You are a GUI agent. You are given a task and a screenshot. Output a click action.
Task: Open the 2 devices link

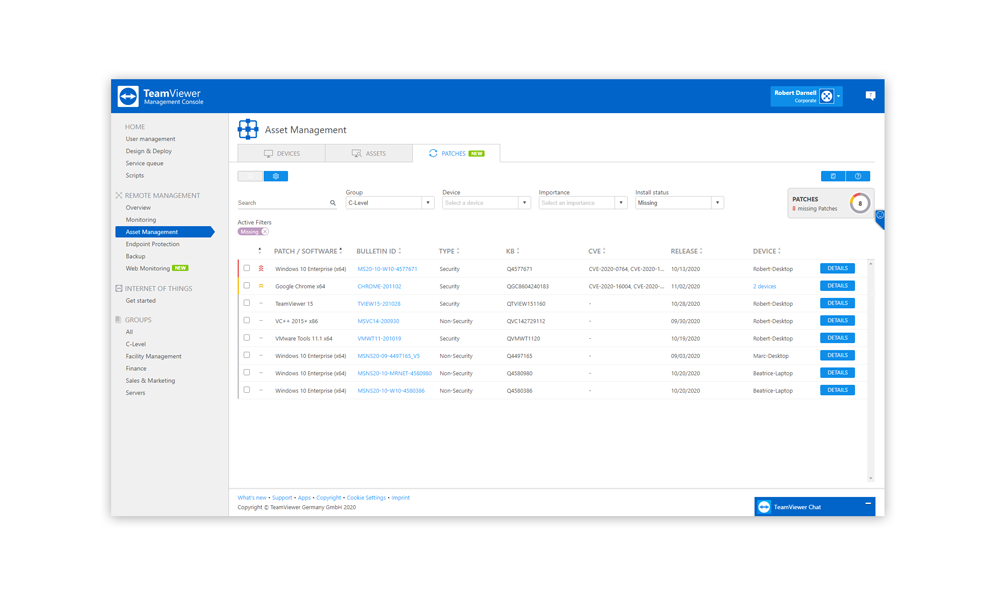pyautogui.click(x=765, y=286)
